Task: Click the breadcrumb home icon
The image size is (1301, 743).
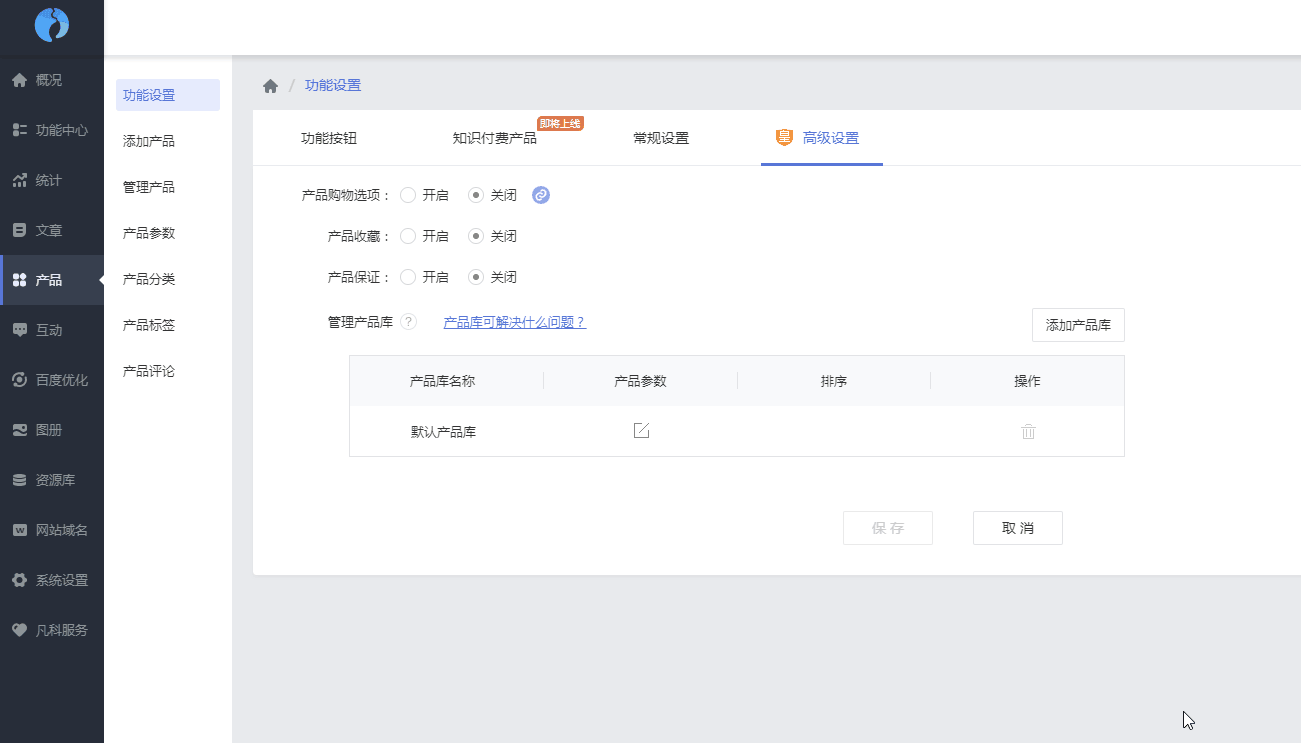Action: [x=270, y=86]
